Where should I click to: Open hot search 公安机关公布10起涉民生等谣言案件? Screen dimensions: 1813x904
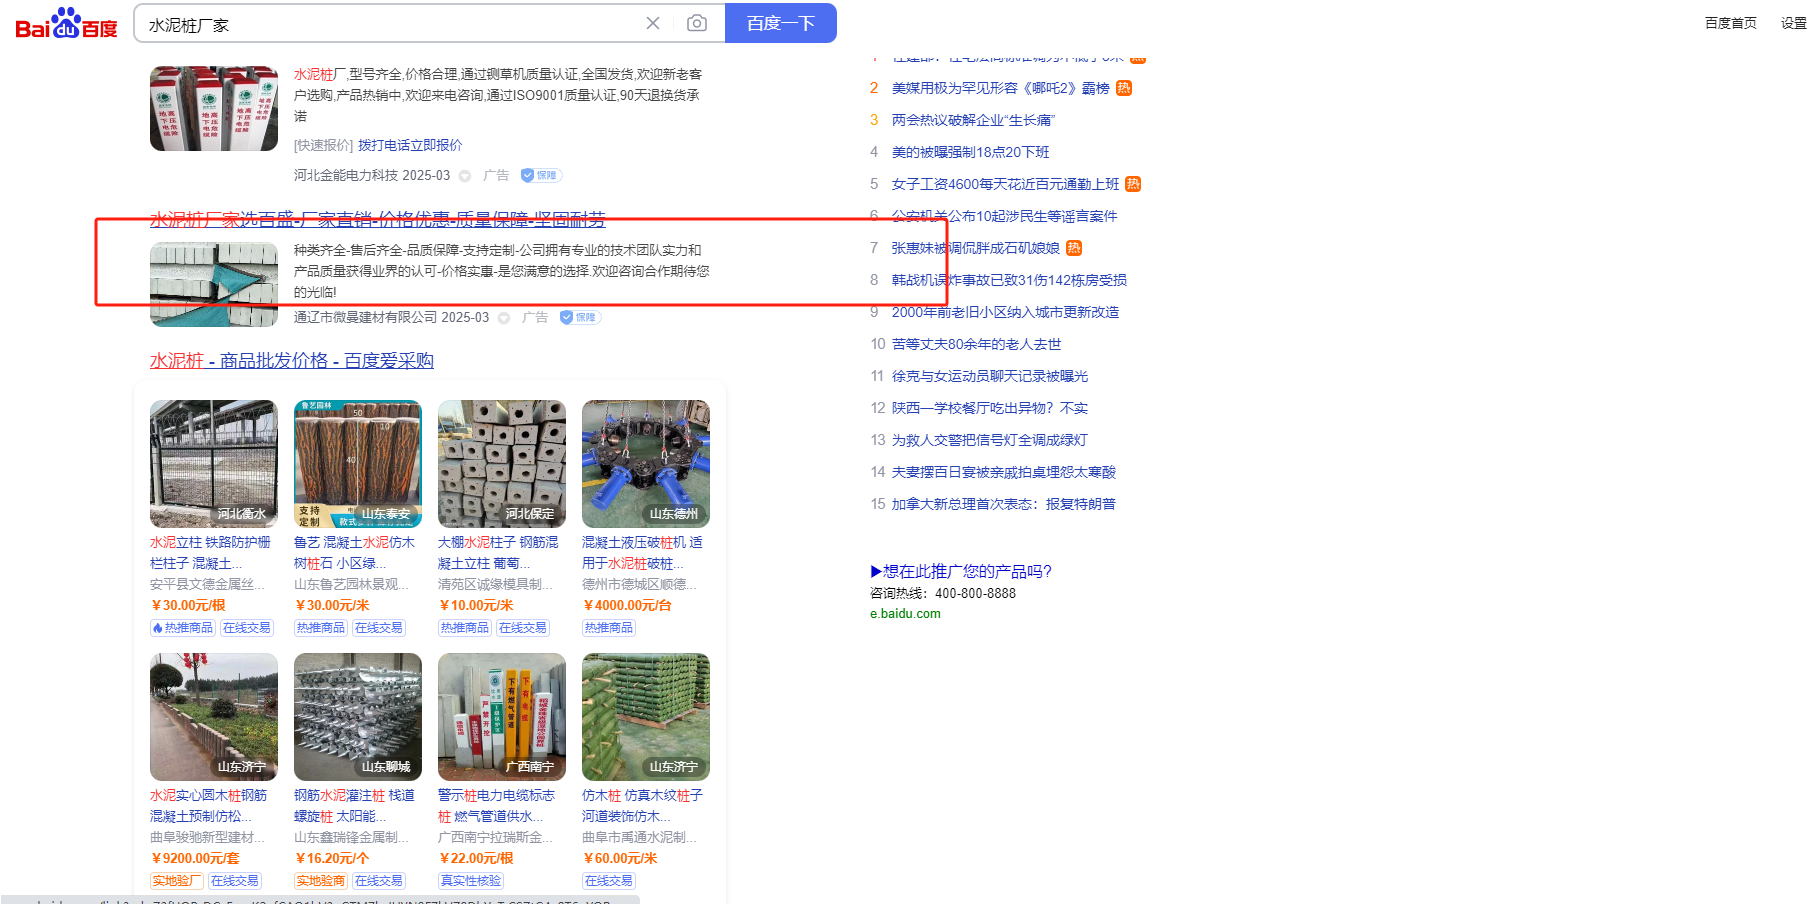tap(1005, 216)
